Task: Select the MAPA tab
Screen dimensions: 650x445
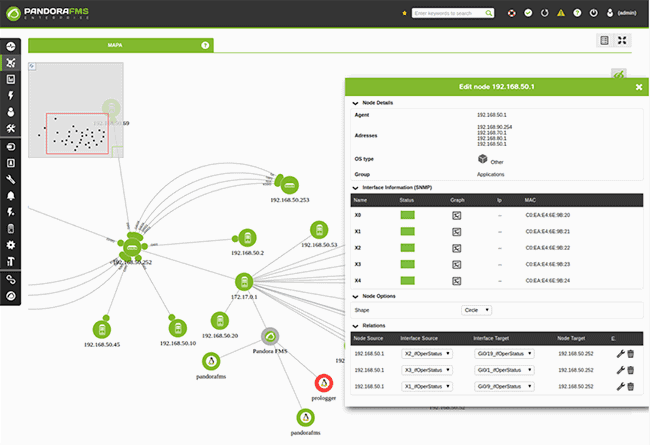Action: [121, 45]
